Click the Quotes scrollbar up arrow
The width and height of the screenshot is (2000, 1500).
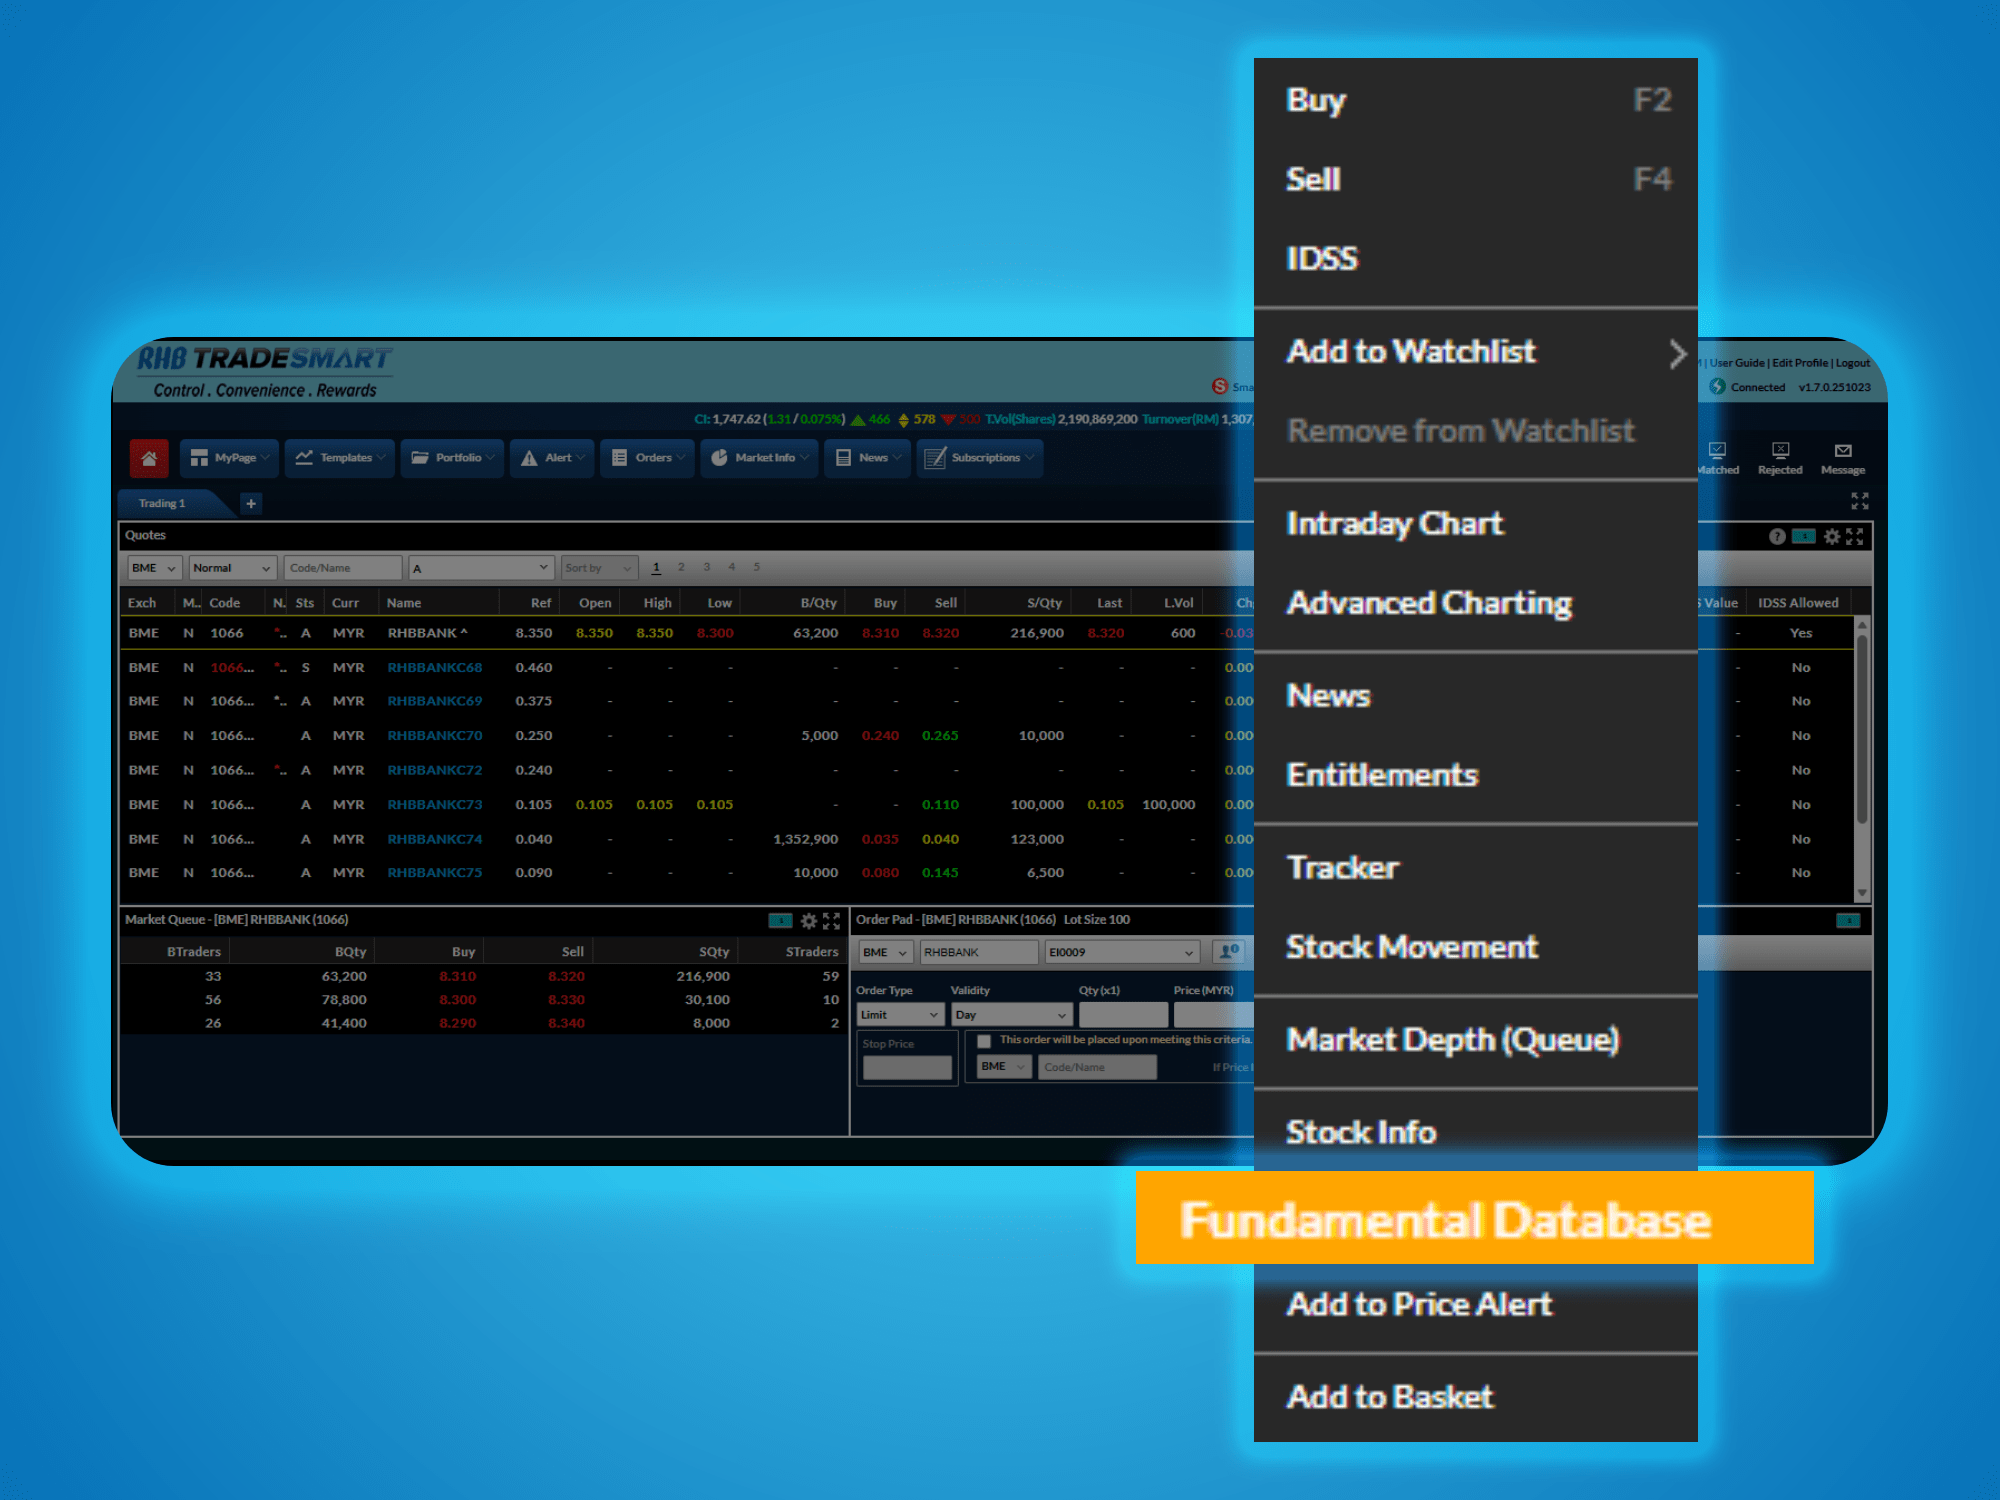[x=1862, y=625]
